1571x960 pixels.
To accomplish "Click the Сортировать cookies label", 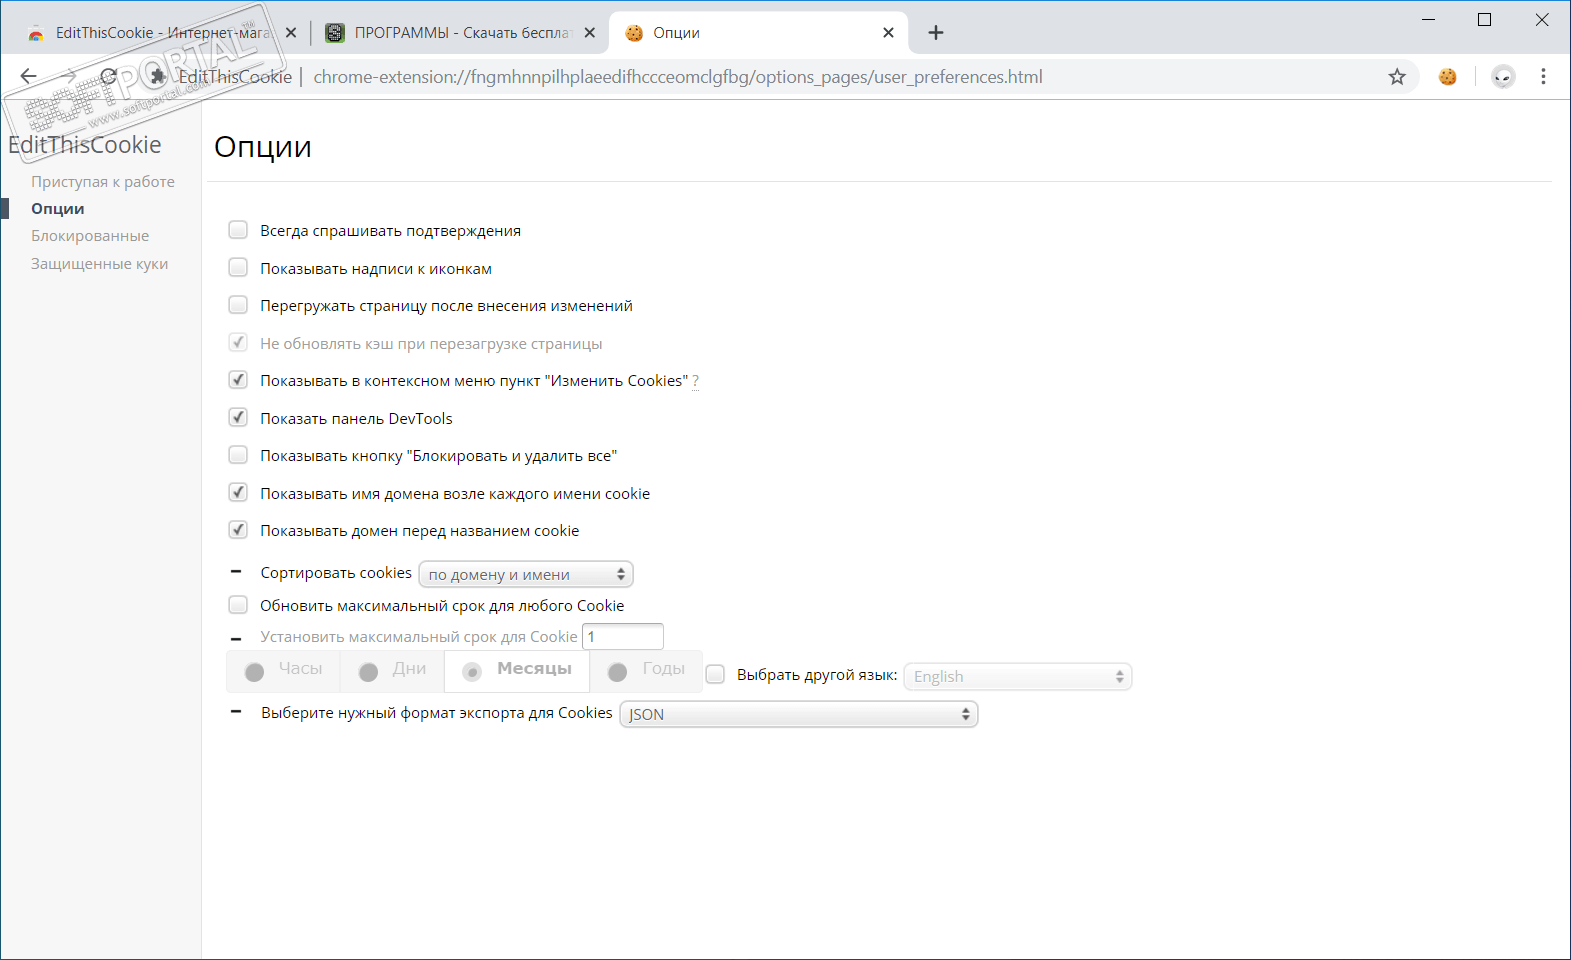I will pos(336,573).
